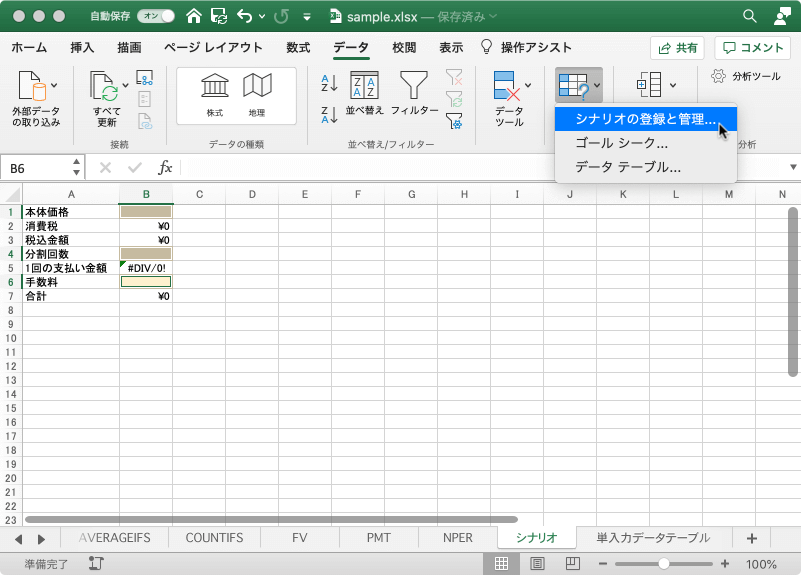
Task: Choose Goal Seek menu item
Action: click(x=646, y=143)
